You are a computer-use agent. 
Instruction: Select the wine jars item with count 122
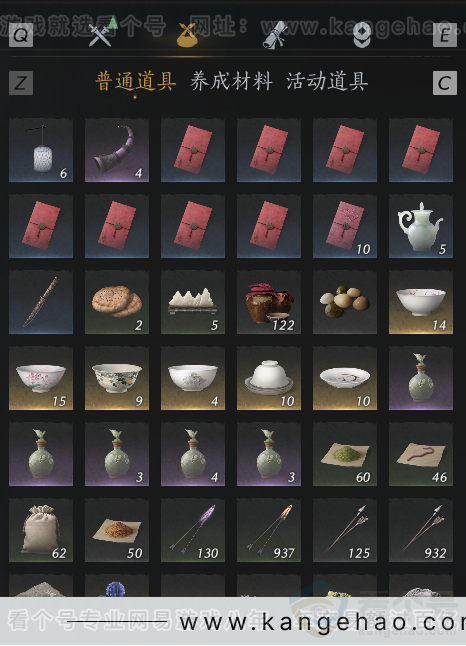(269, 302)
